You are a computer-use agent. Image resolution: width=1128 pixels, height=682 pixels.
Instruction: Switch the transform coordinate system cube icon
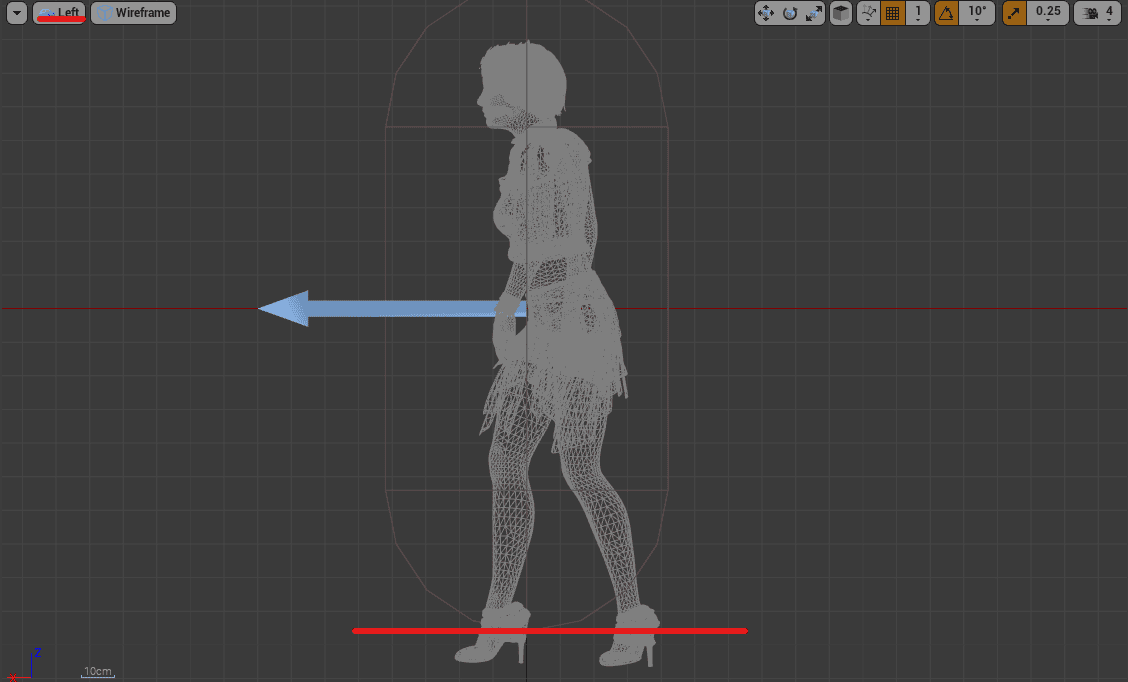point(840,13)
